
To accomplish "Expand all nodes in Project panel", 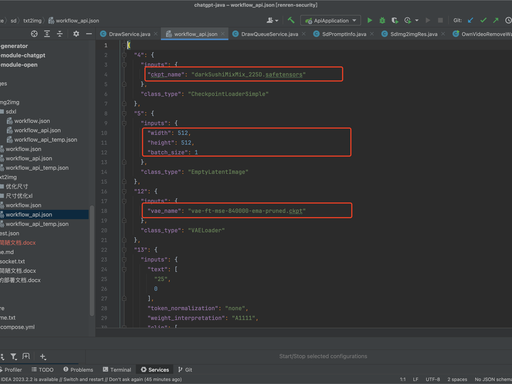I will [47, 34].
